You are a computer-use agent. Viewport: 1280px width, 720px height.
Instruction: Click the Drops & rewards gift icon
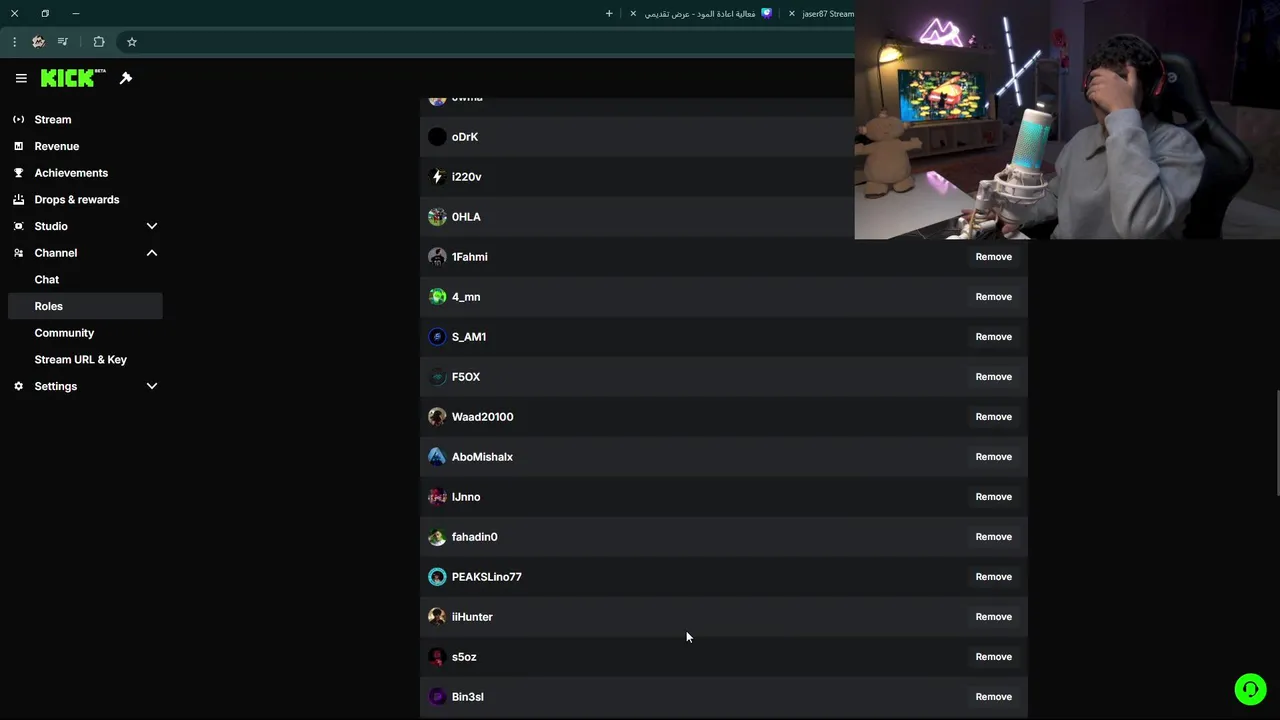(x=18, y=199)
